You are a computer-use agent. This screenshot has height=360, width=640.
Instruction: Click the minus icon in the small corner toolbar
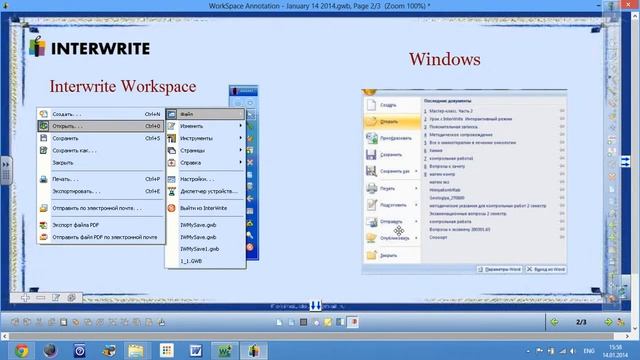point(40,298)
